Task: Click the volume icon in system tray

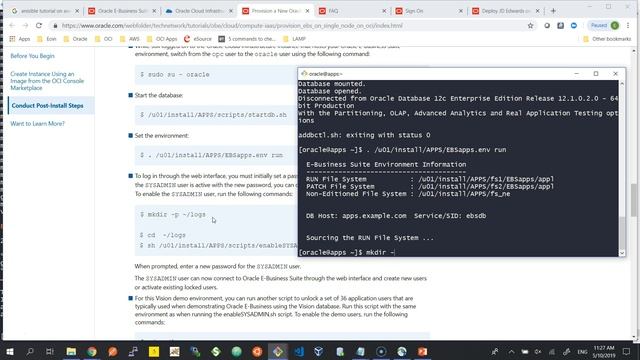Action: (538, 351)
